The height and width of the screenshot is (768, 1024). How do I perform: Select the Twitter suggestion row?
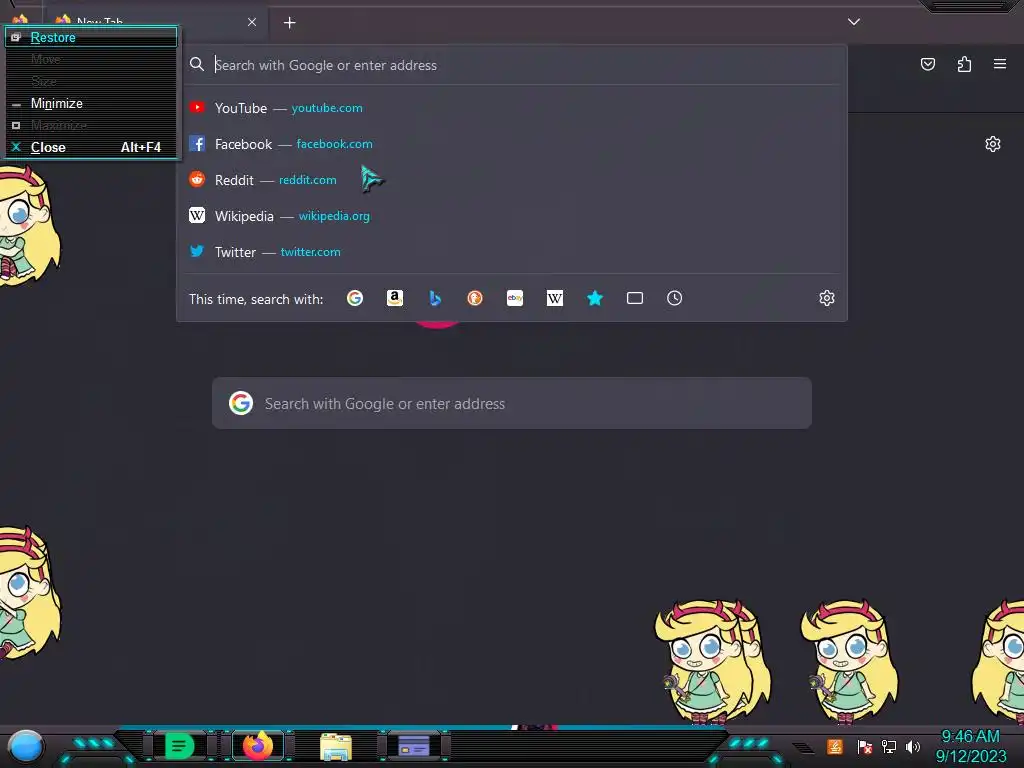[x=513, y=251]
